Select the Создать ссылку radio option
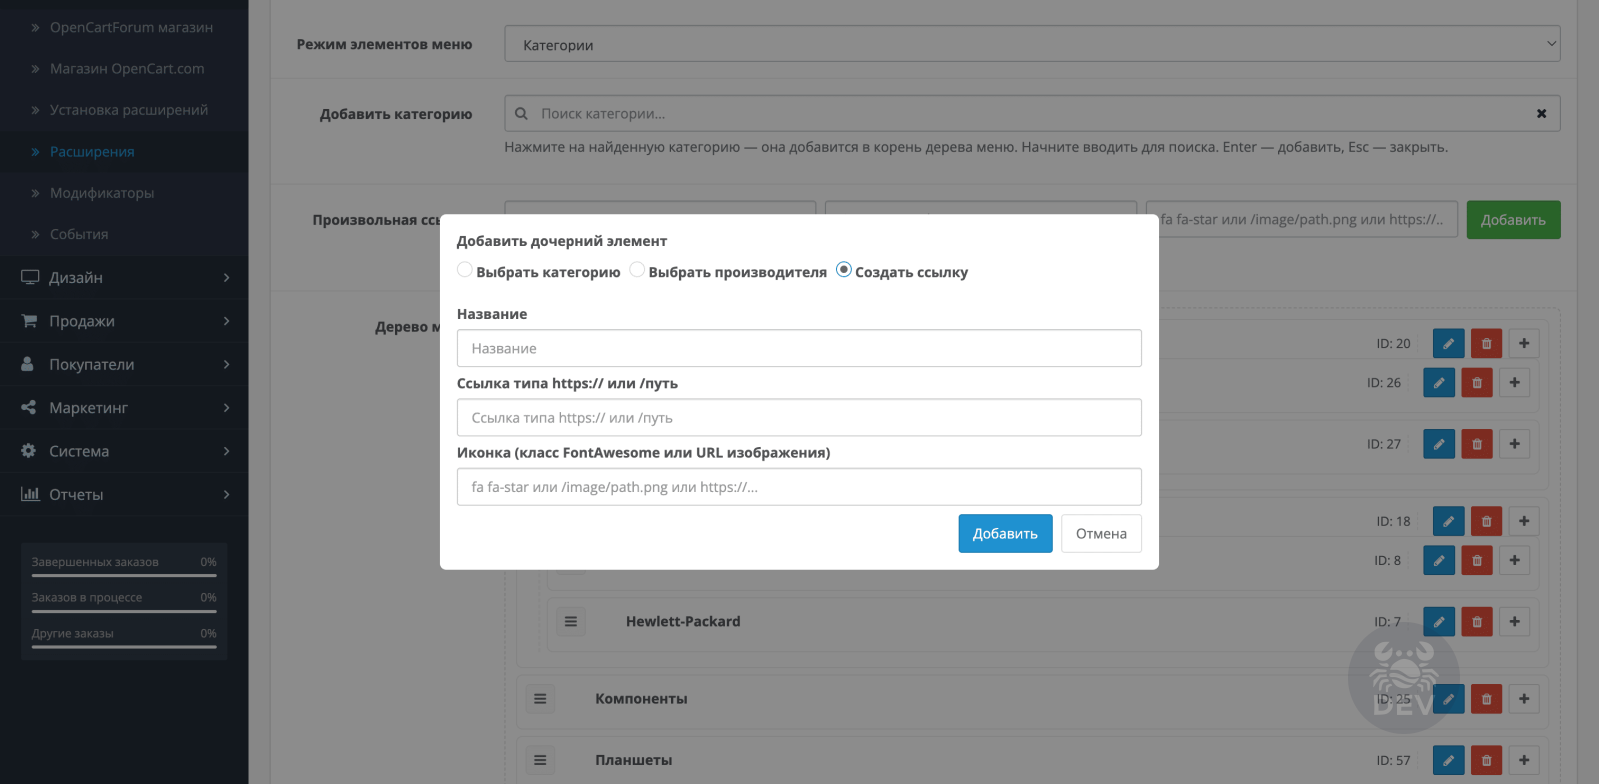Image resolution: width=1600 pixels, height=784 pixels. (843, 270)
